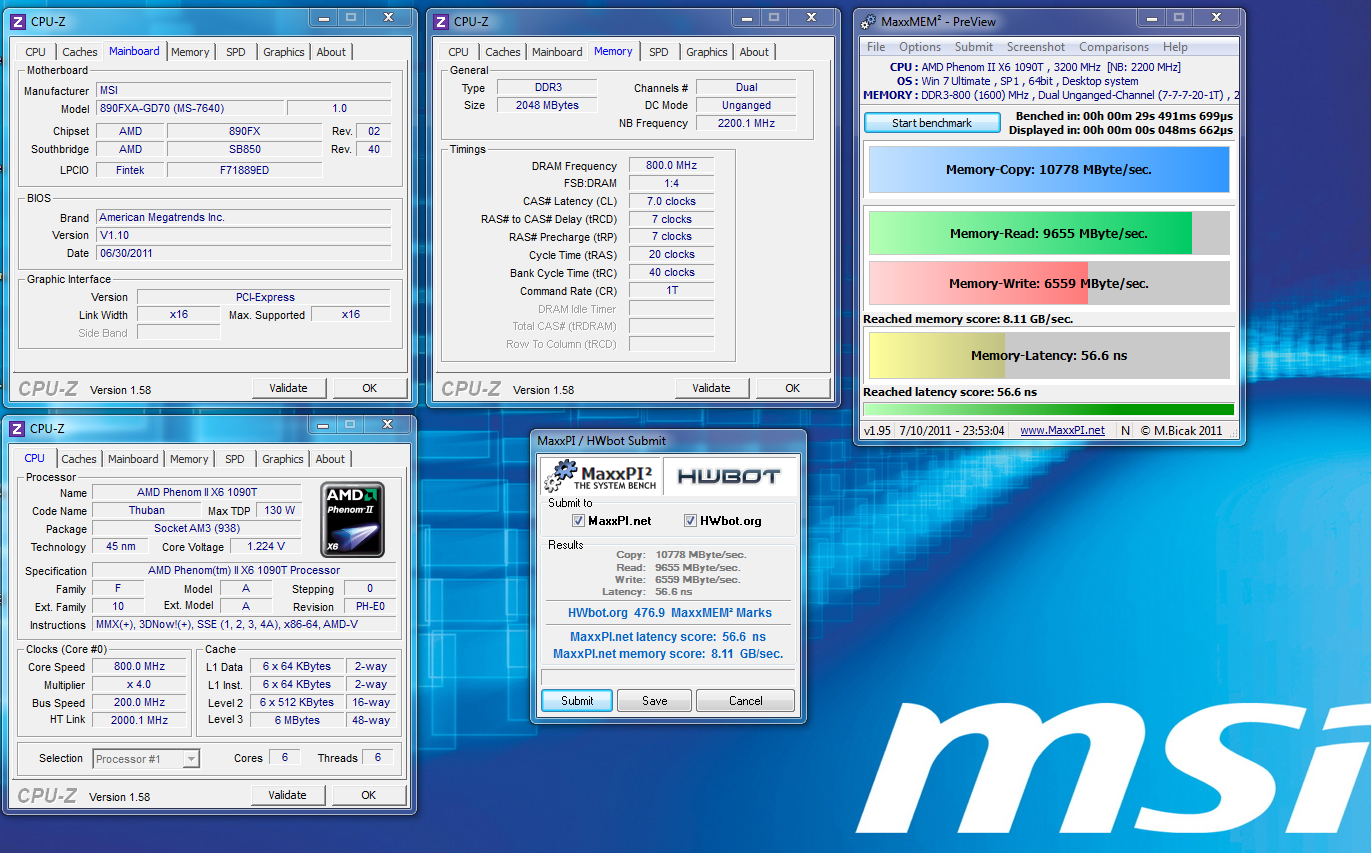Viewport: 1371px width, 853px height.
Task: Click the Memory-Read result bar
Action: click(1049, 233)
